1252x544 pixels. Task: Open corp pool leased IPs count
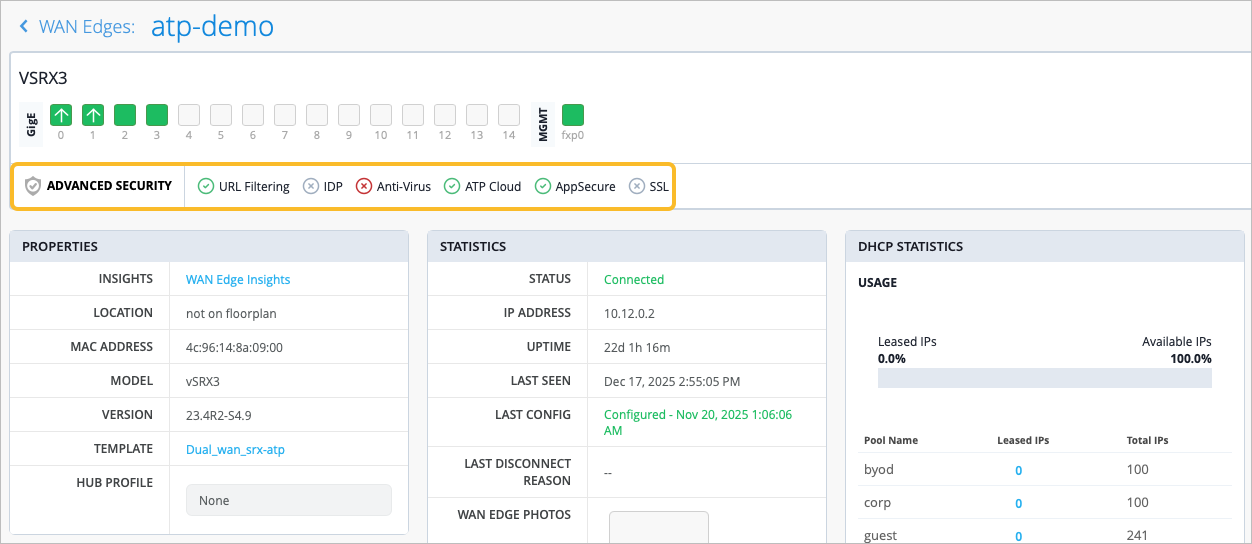point(1019,503)
